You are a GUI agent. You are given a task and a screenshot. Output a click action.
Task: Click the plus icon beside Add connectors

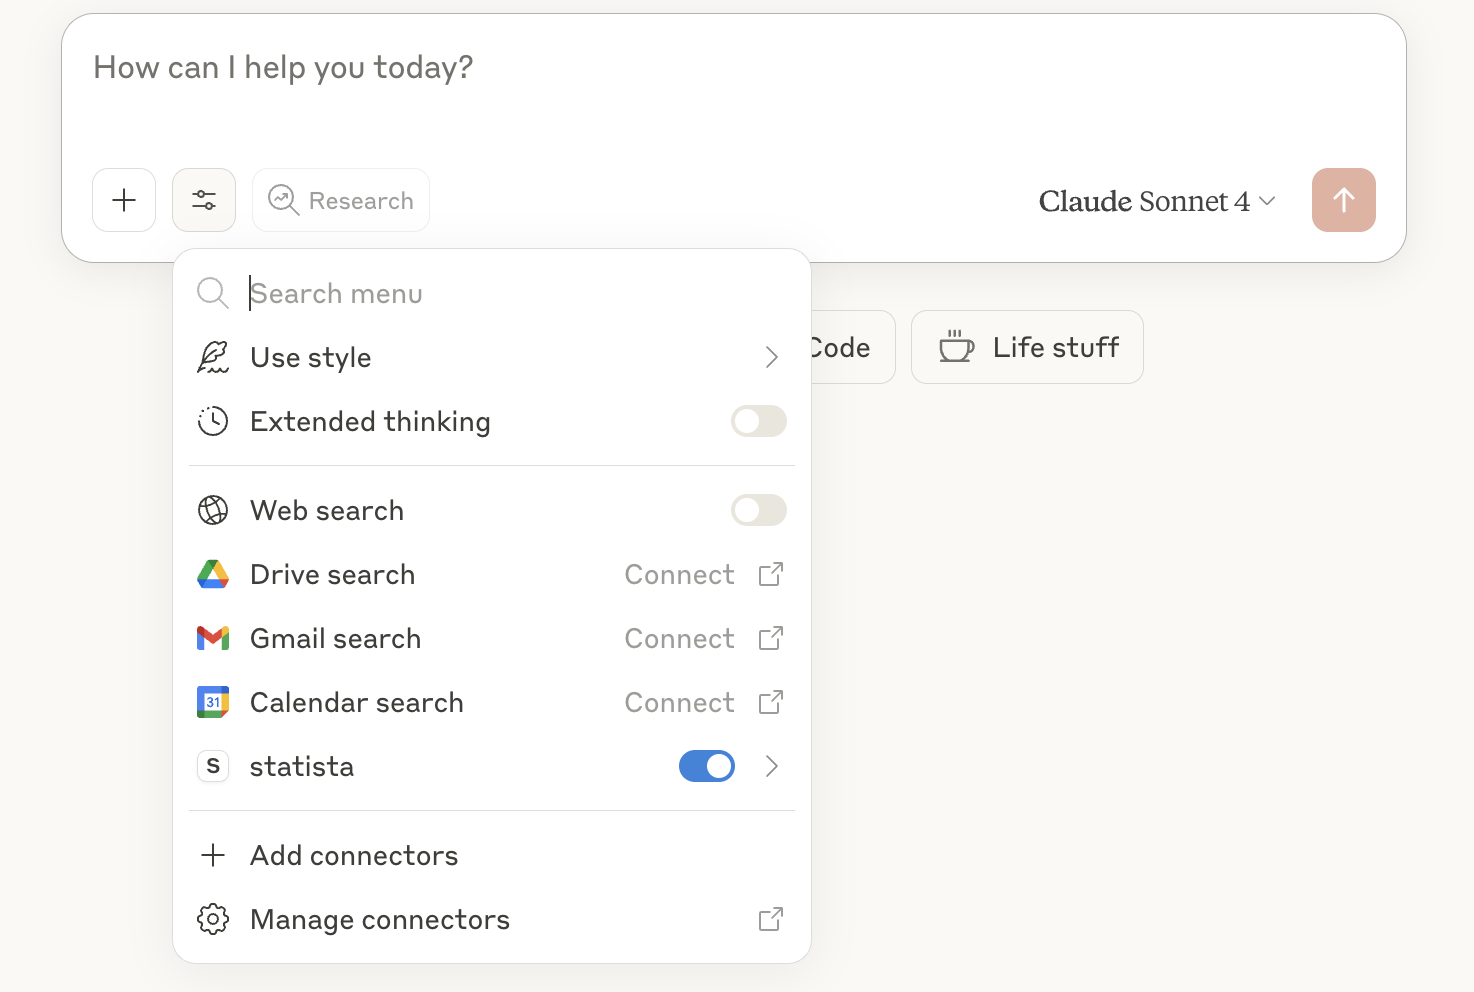213,855
